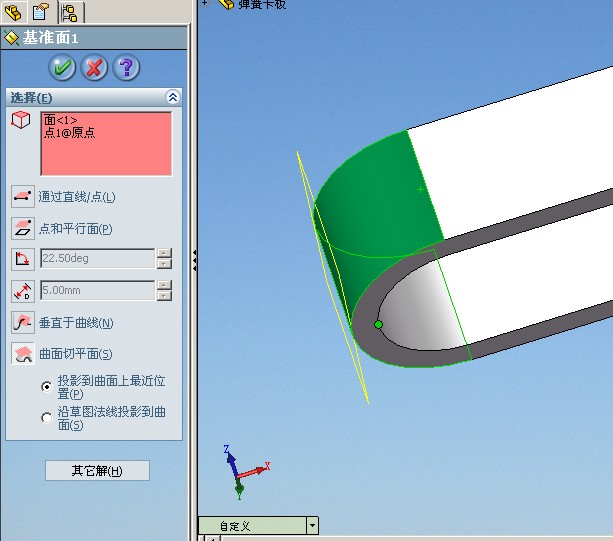This screenshot has height=541, width=613.
Task: Choose 通过直线/点 plane option icon
Action: click(23, 197)
